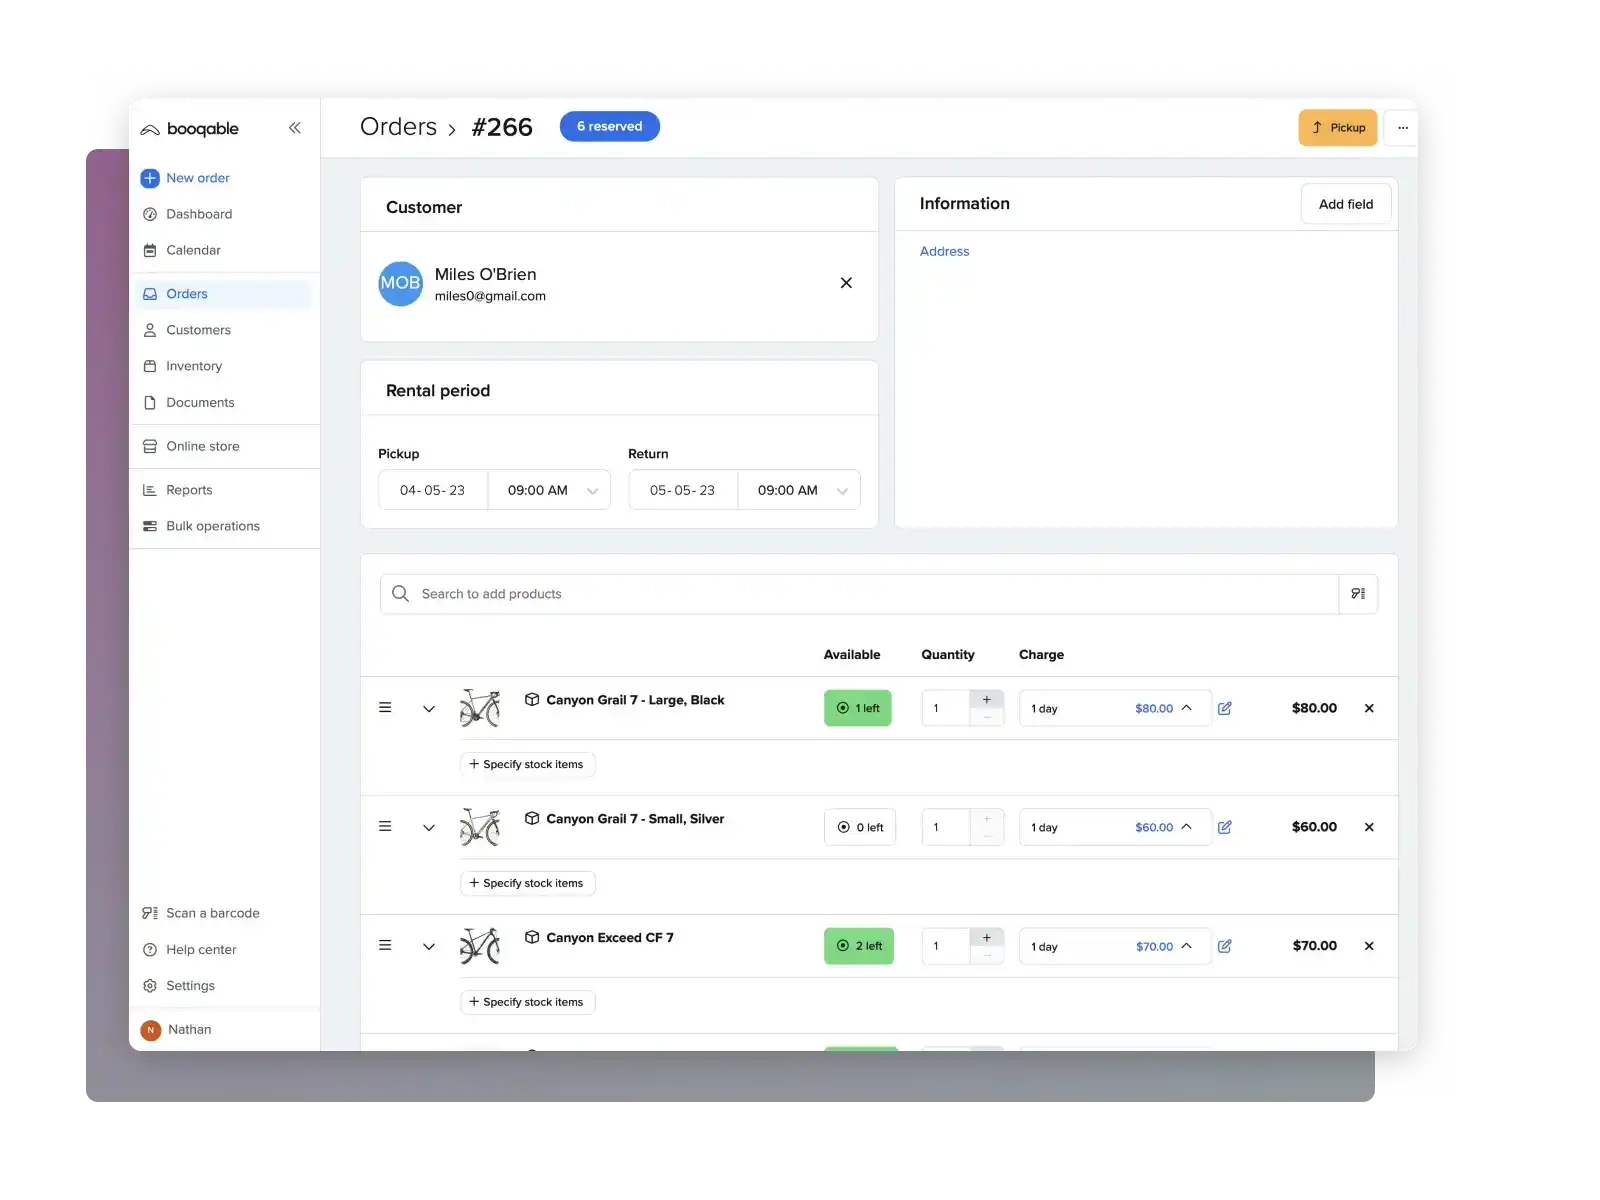
Task: Edit charge for Canyon Grail 7 Large, Black
Action: (x=1225, y=708)
